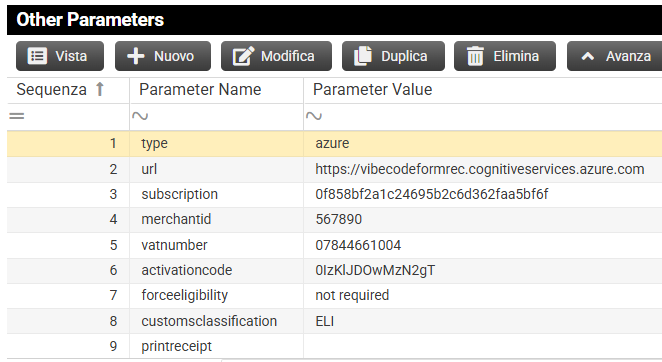Image resolution: width=662 pixels, height=362 pixels.
Task: Select the 'forceeligibility' parameter name cell
Action: click(217, 295)
